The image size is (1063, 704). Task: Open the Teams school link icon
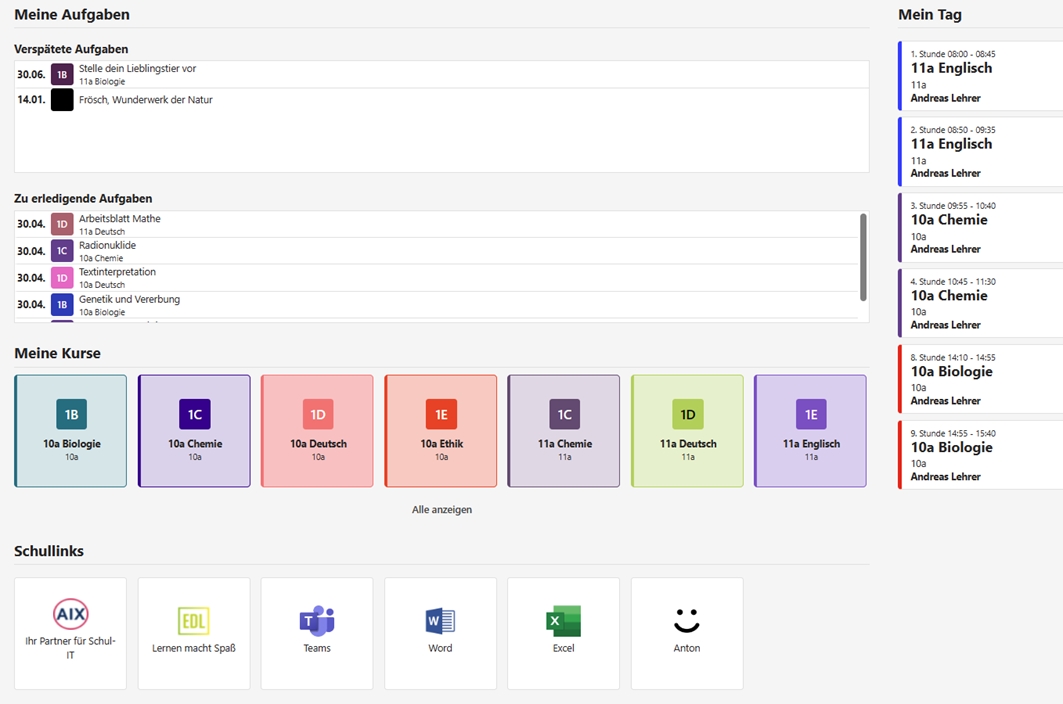coord(317,621)
